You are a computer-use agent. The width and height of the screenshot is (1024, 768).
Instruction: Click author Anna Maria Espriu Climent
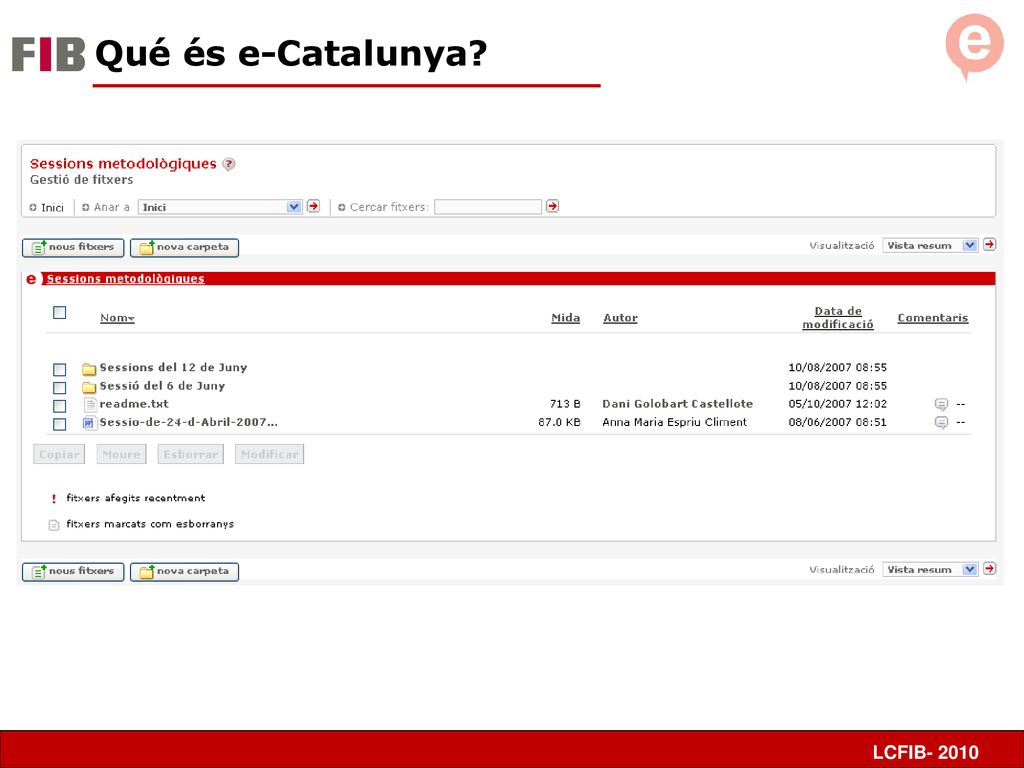click(675, 423)
